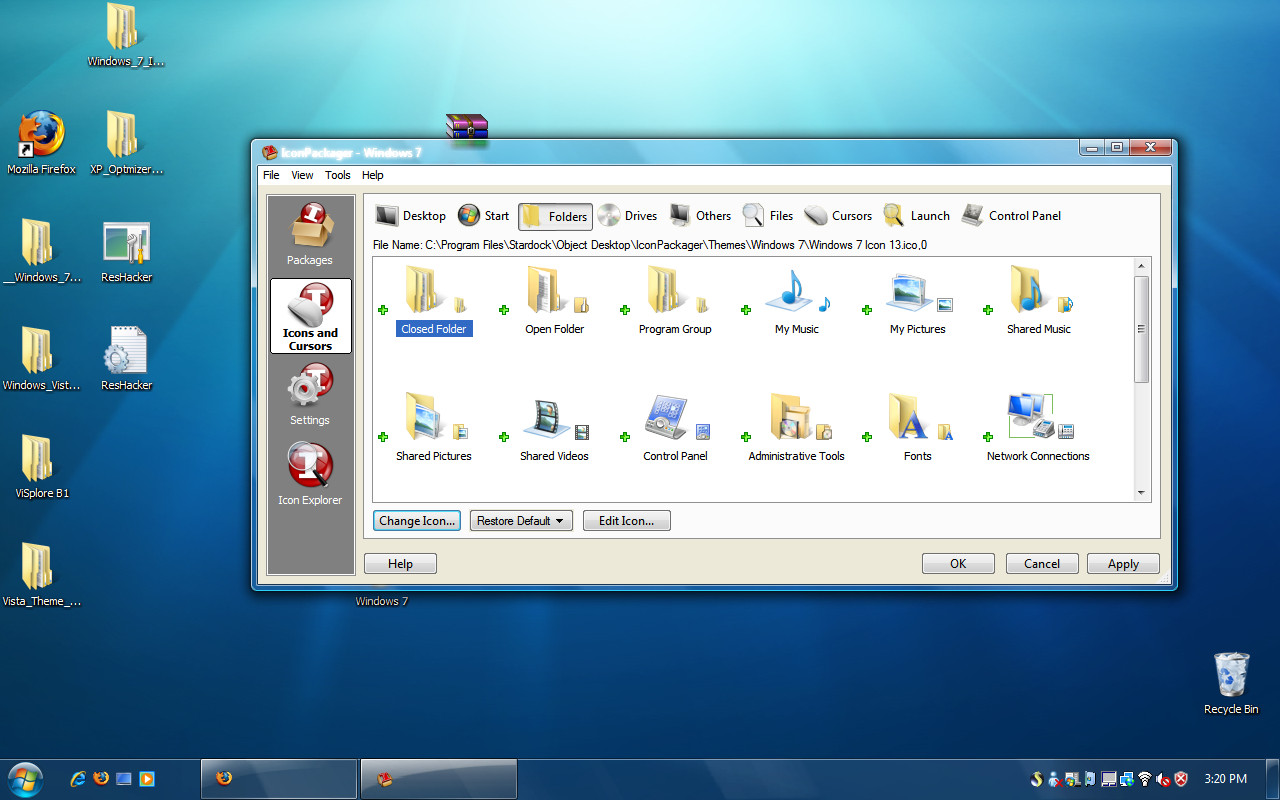Click the icon list vertical scrollbar thumb

click(x=1141, y=329)
